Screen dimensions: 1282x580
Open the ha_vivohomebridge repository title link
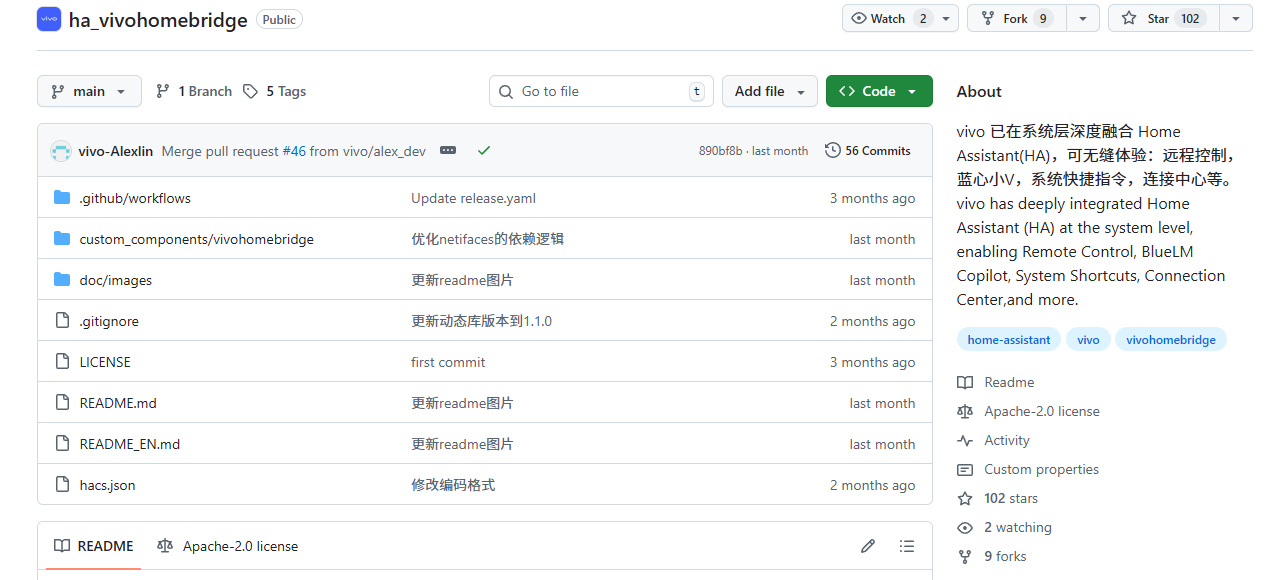tap(158, 20)
